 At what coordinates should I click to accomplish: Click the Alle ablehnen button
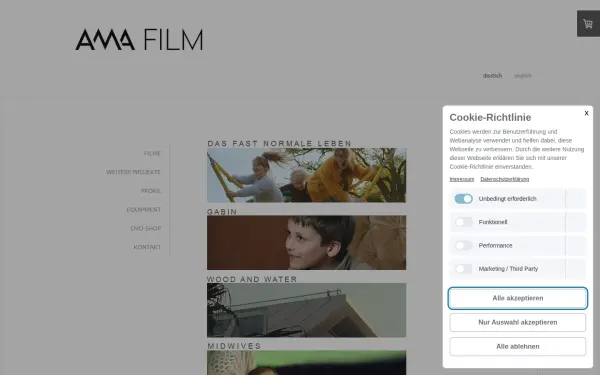[x=518, y=346]
